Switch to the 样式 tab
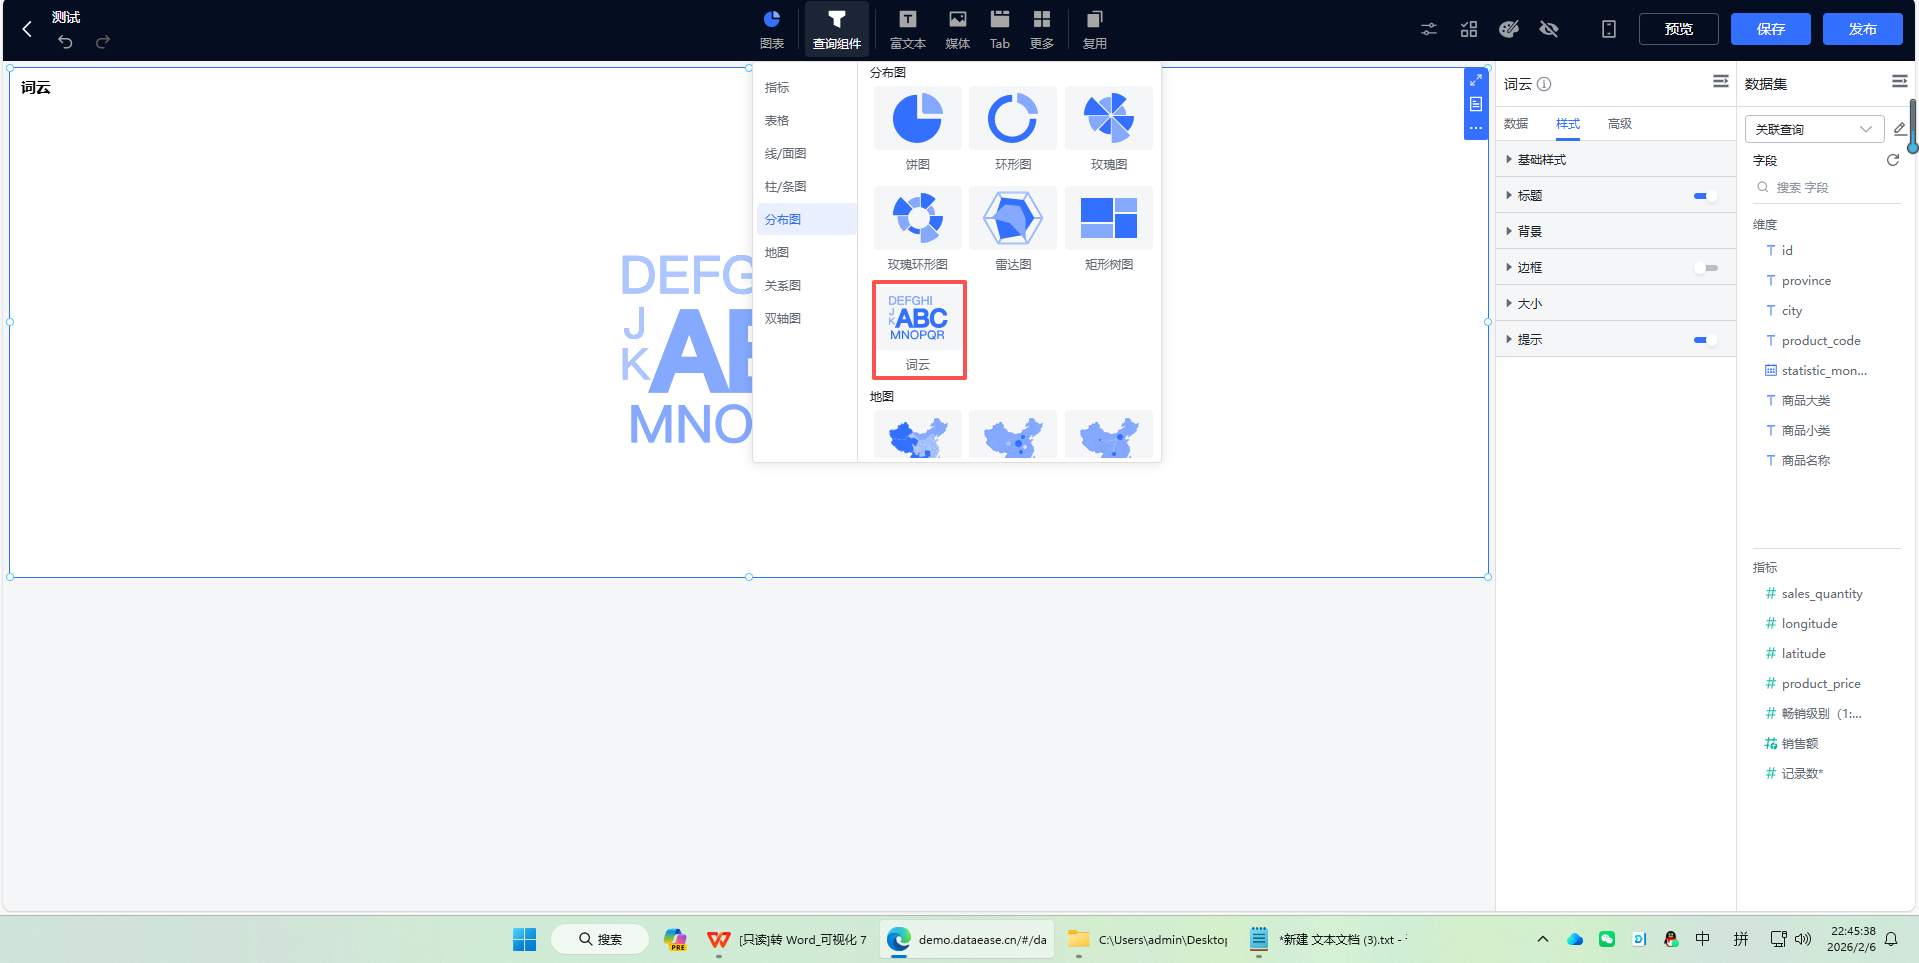 coord(1568,124)
